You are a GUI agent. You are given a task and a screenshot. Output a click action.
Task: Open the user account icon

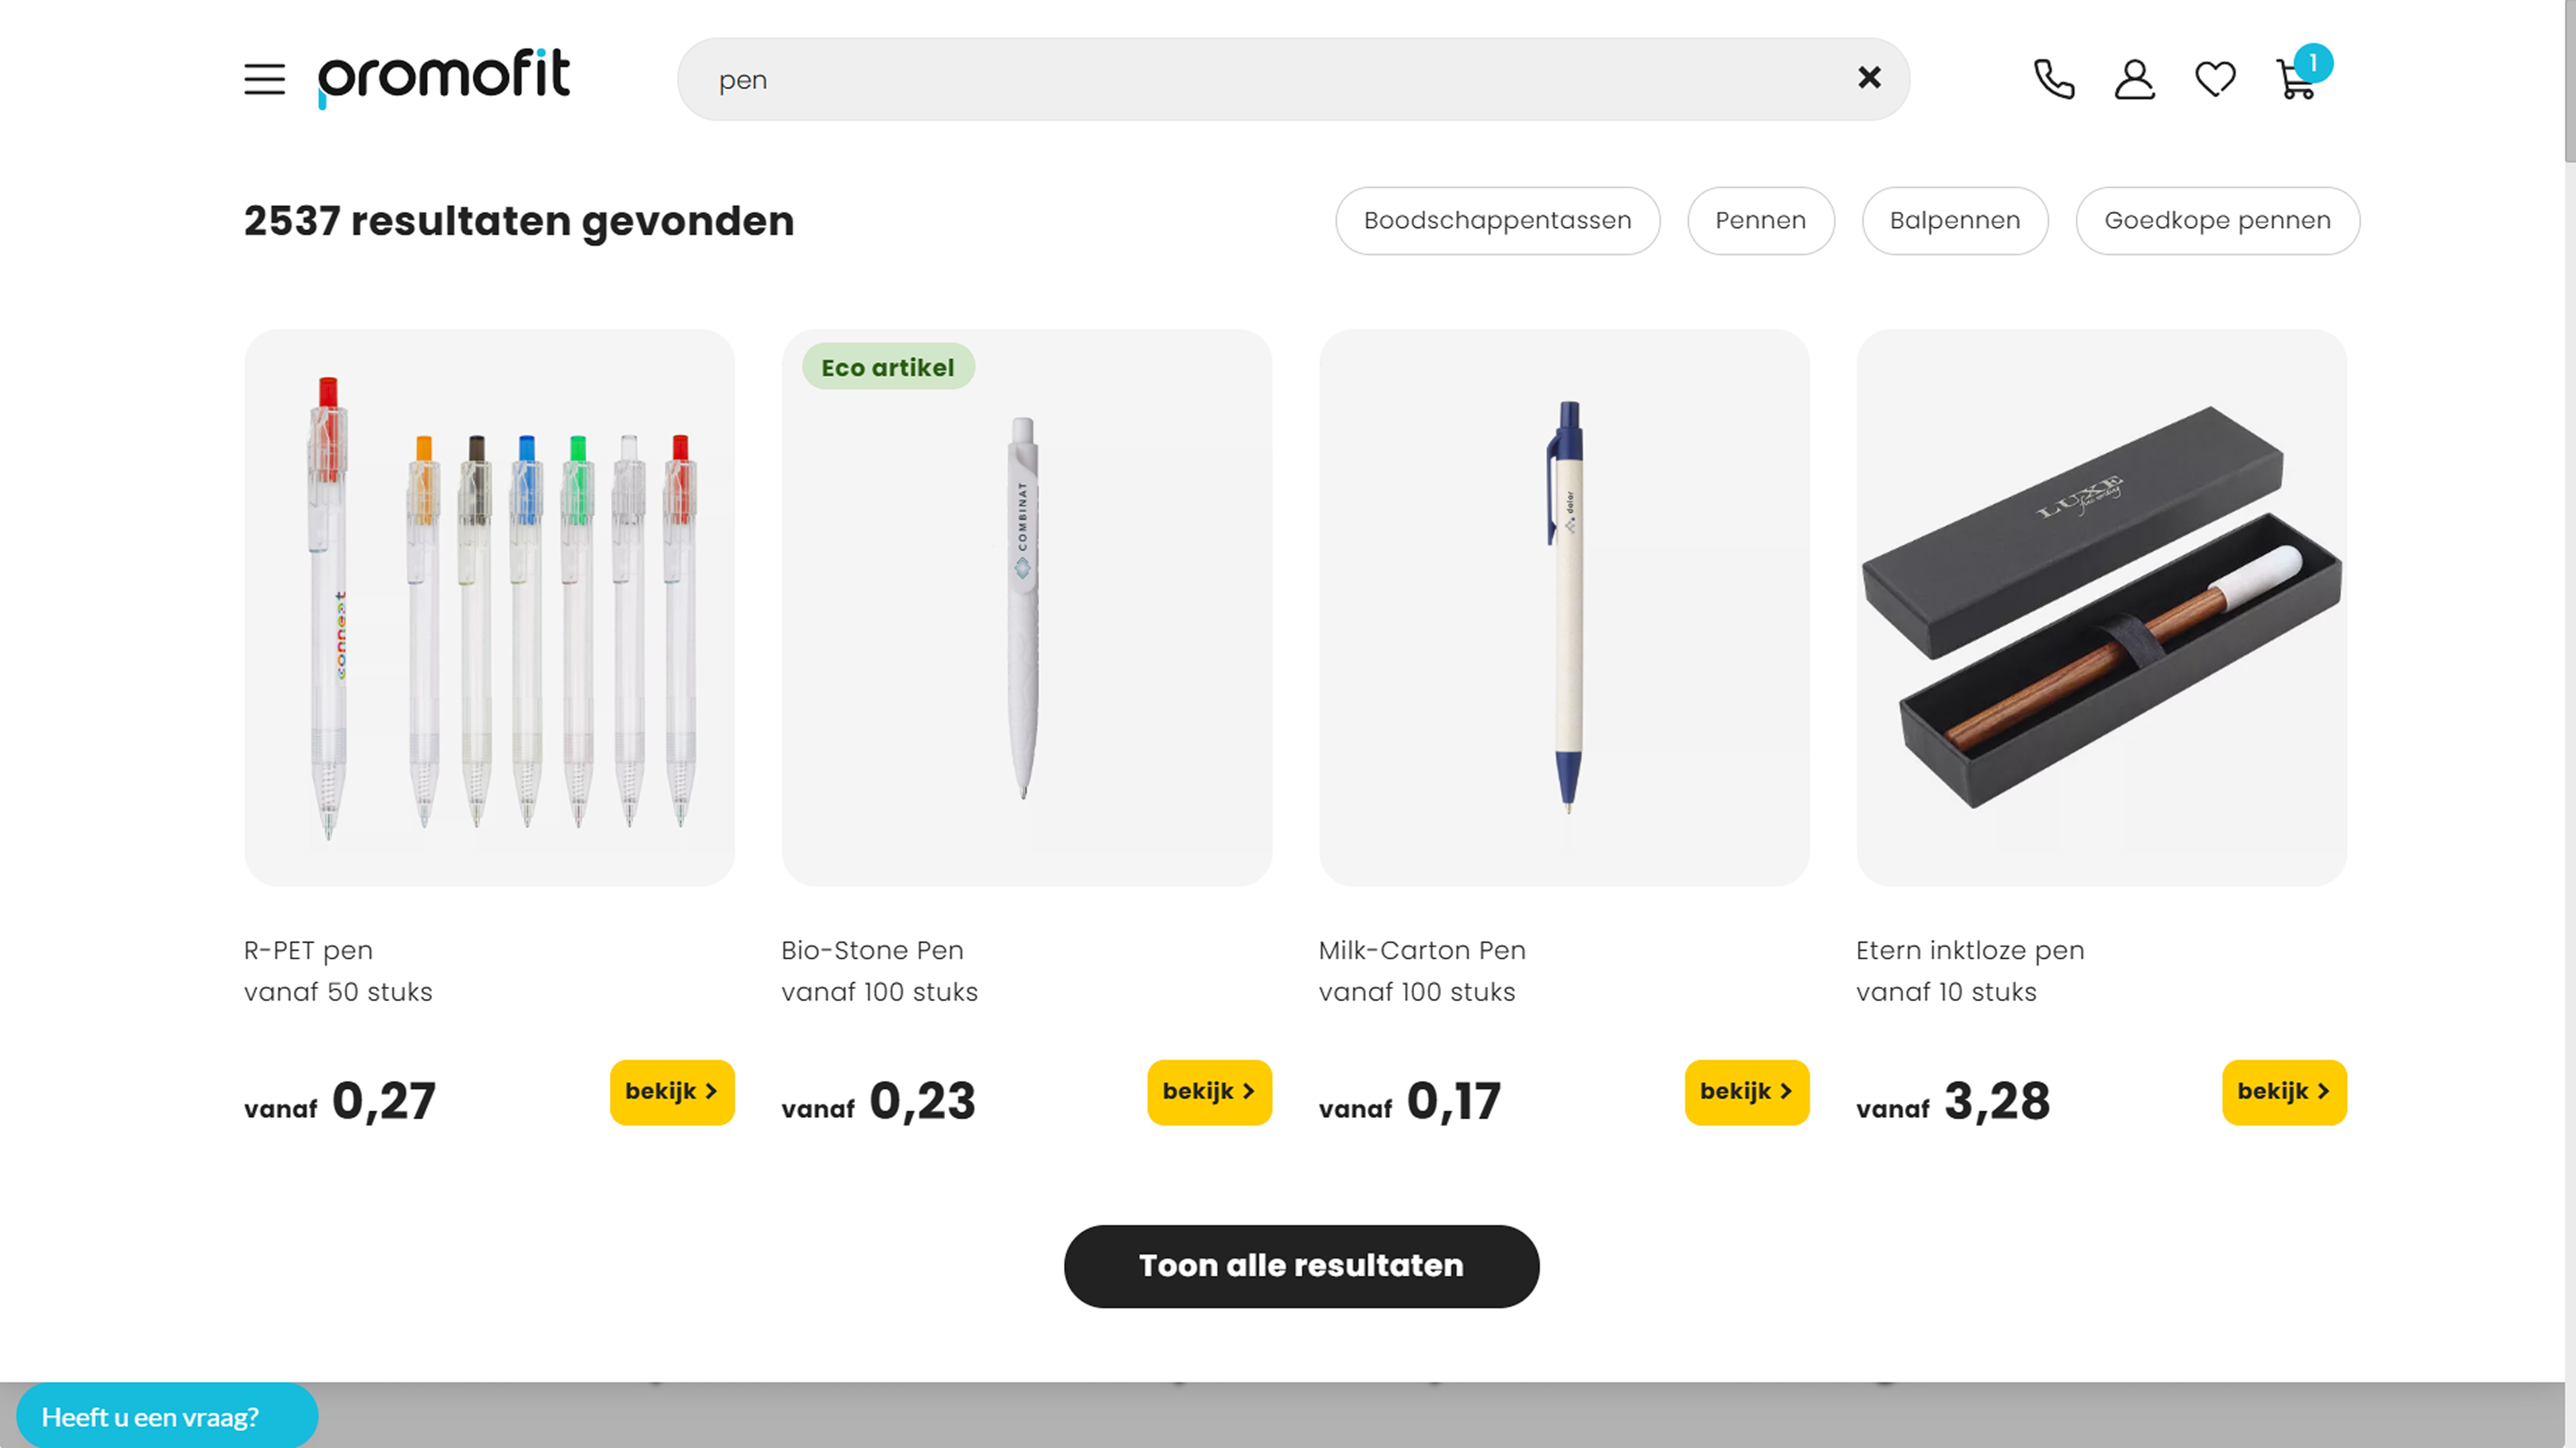click(2134, 79)
